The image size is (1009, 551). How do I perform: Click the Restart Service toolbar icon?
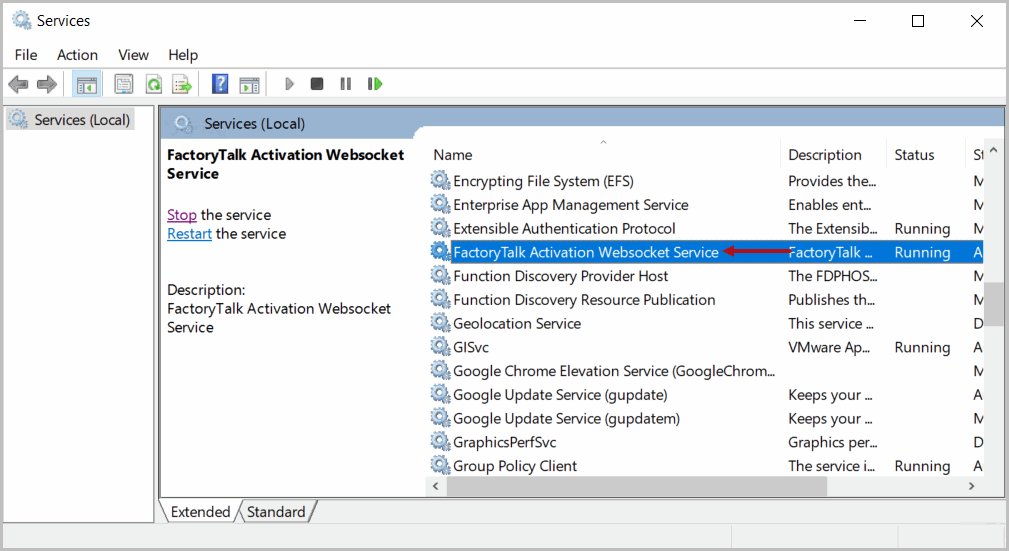[x=375, y=84]
